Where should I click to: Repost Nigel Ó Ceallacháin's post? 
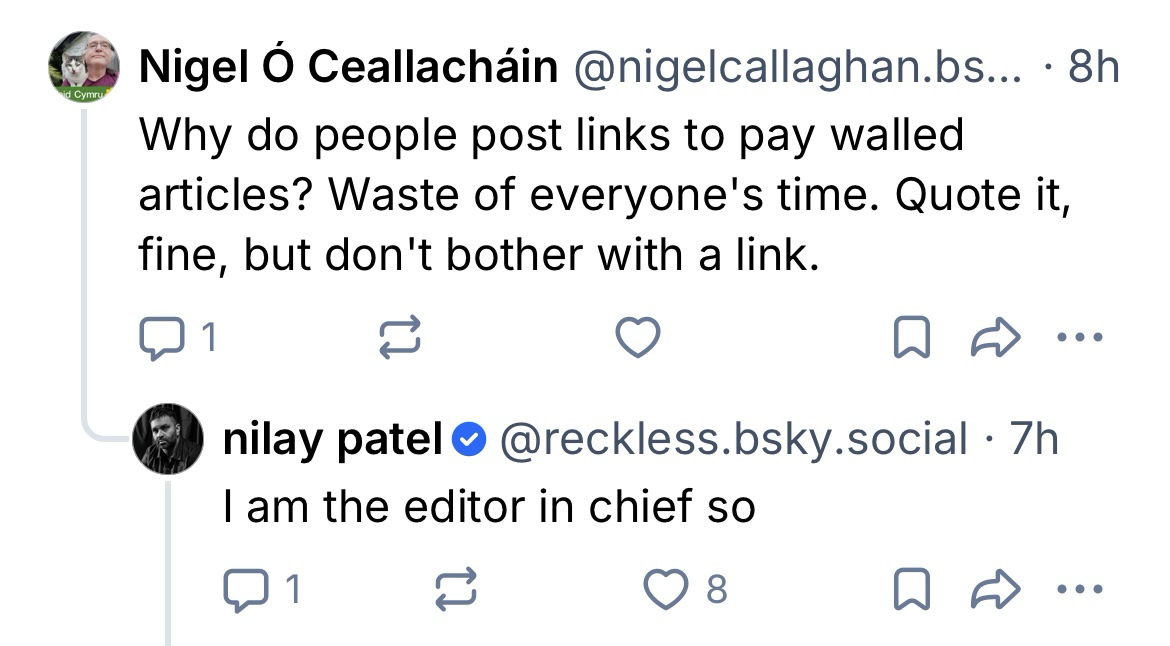pos(399,340)
